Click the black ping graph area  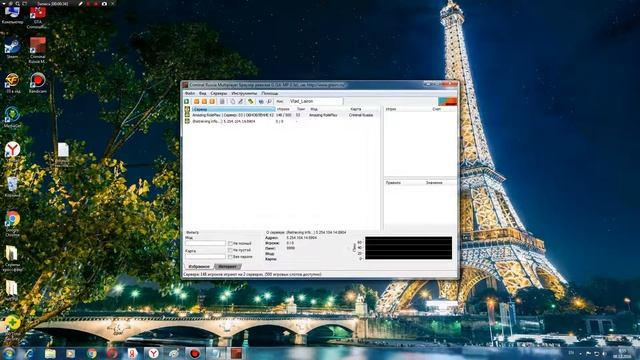pos(409,248)
